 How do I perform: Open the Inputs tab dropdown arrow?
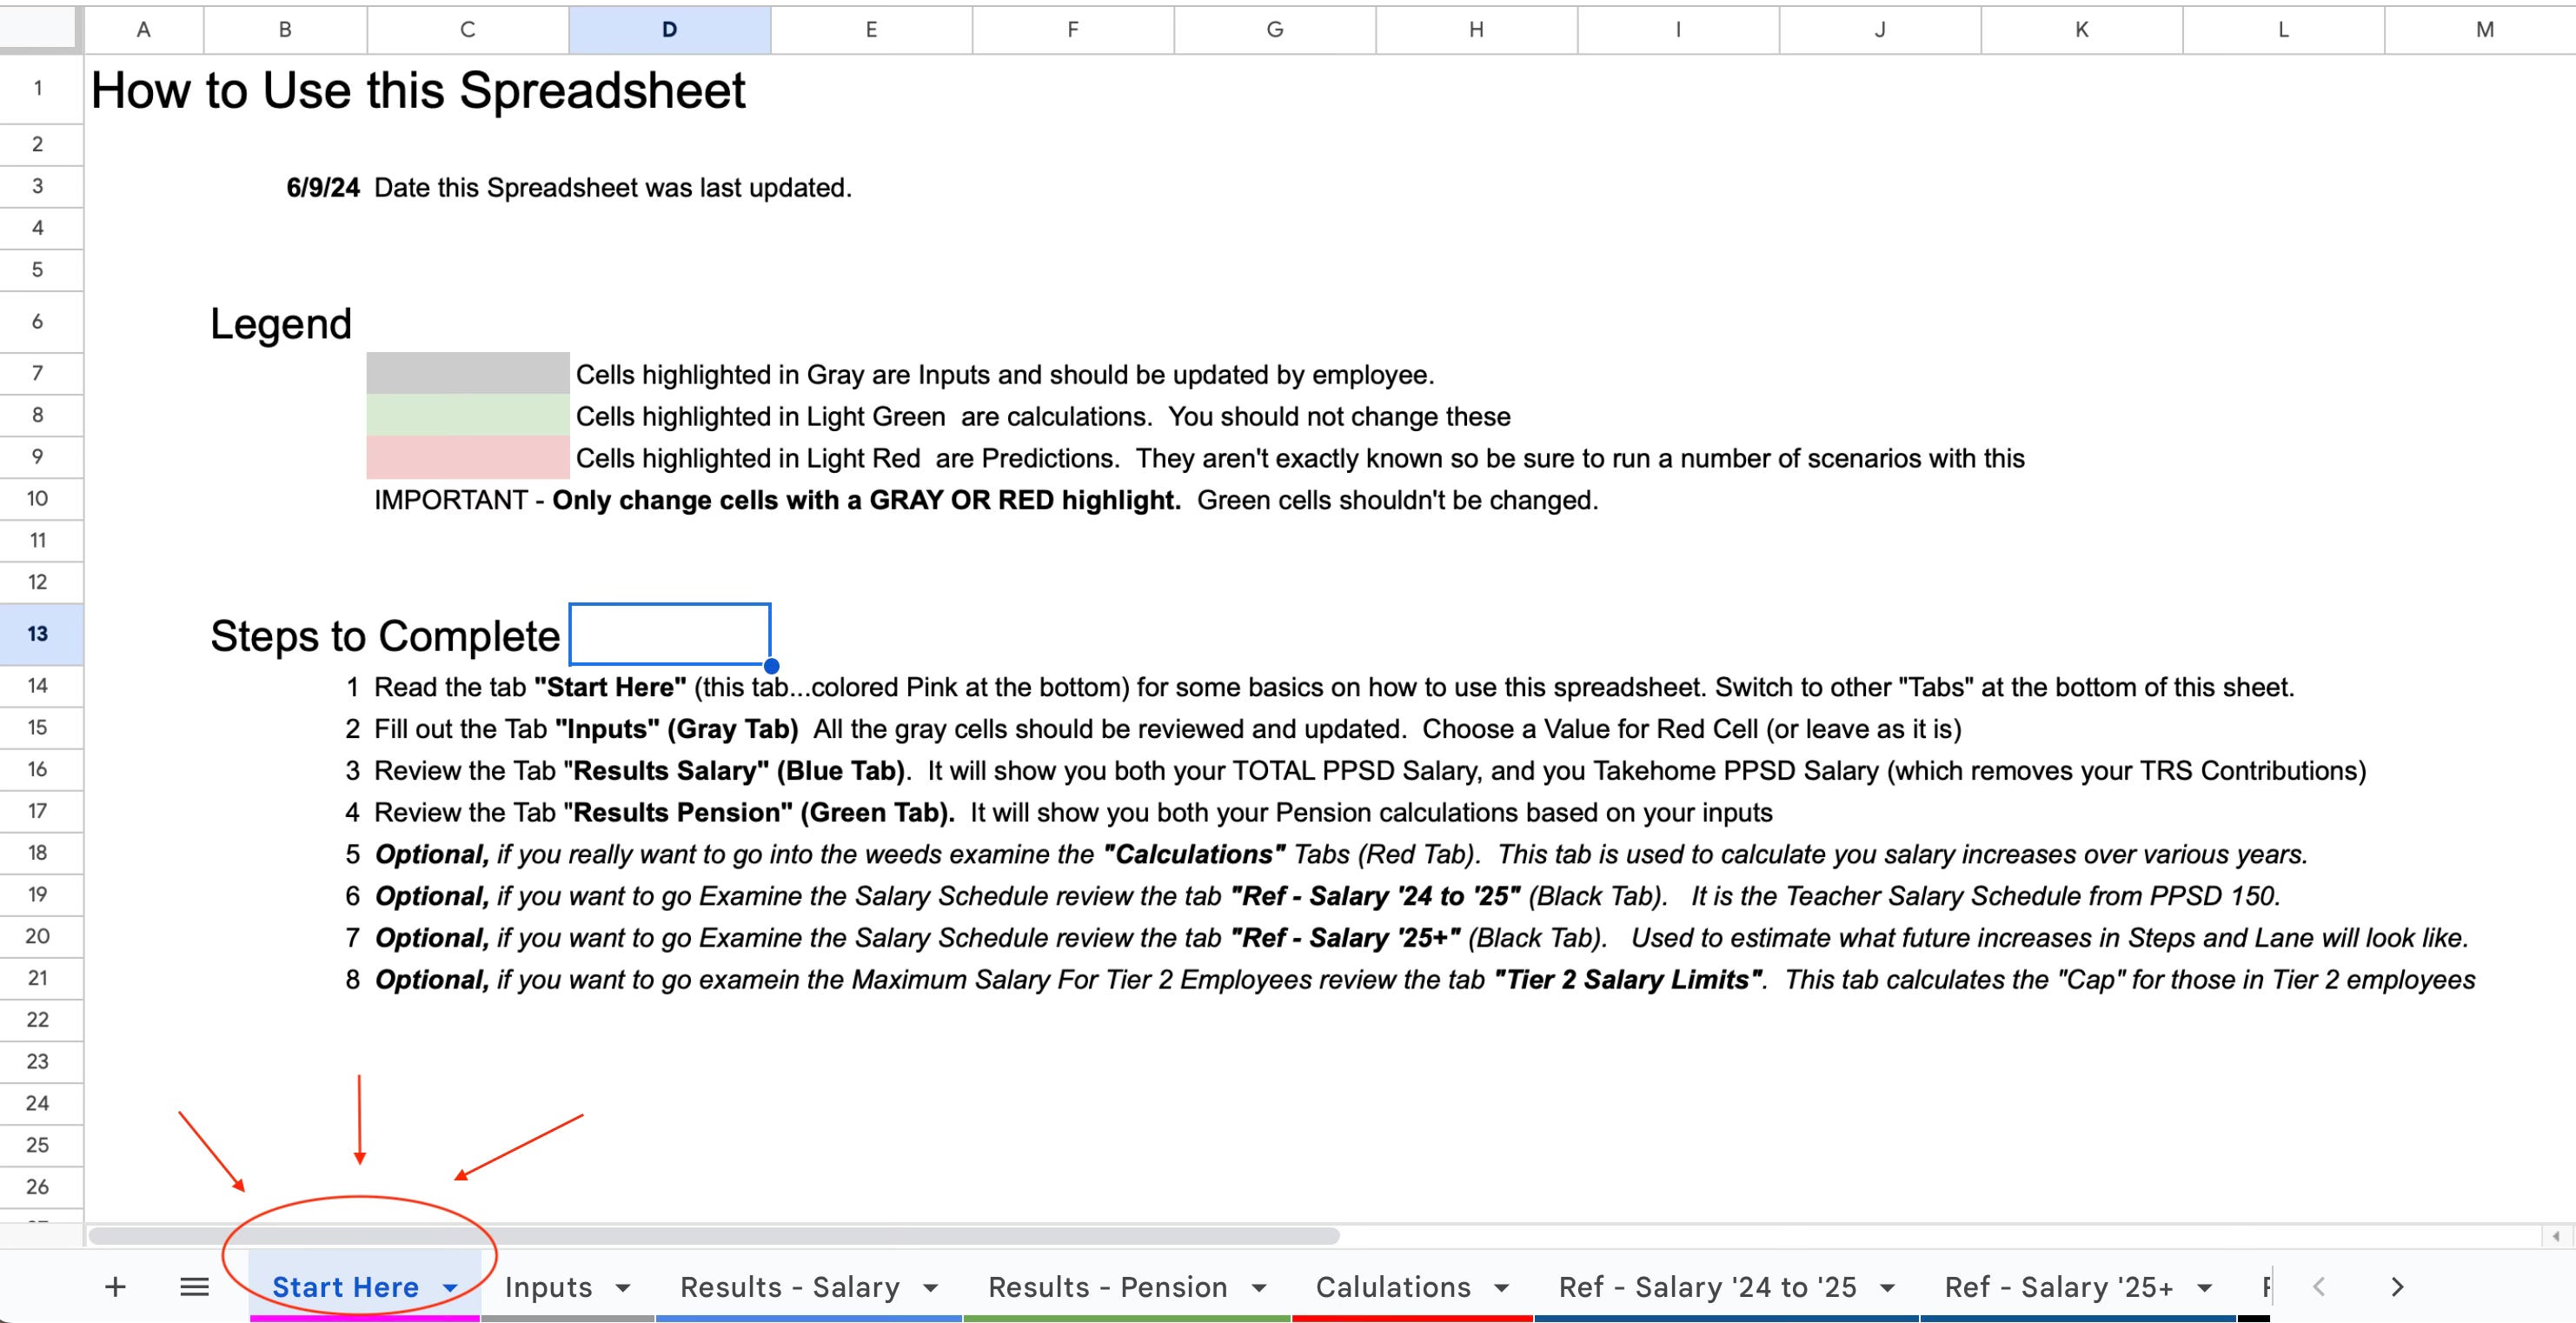click(x=623, y=1287)
